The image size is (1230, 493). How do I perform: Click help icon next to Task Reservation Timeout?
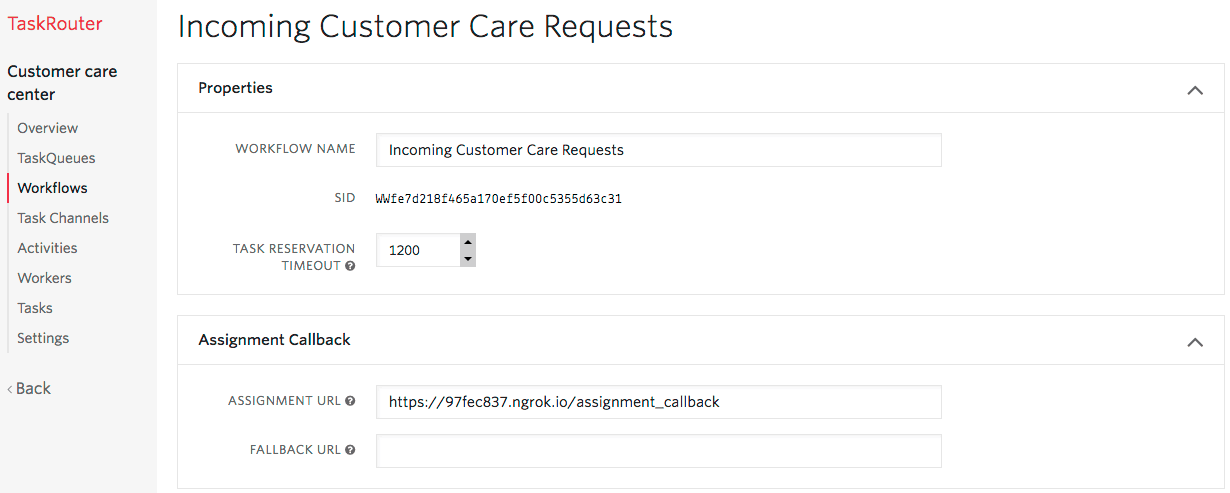[350, 267]
